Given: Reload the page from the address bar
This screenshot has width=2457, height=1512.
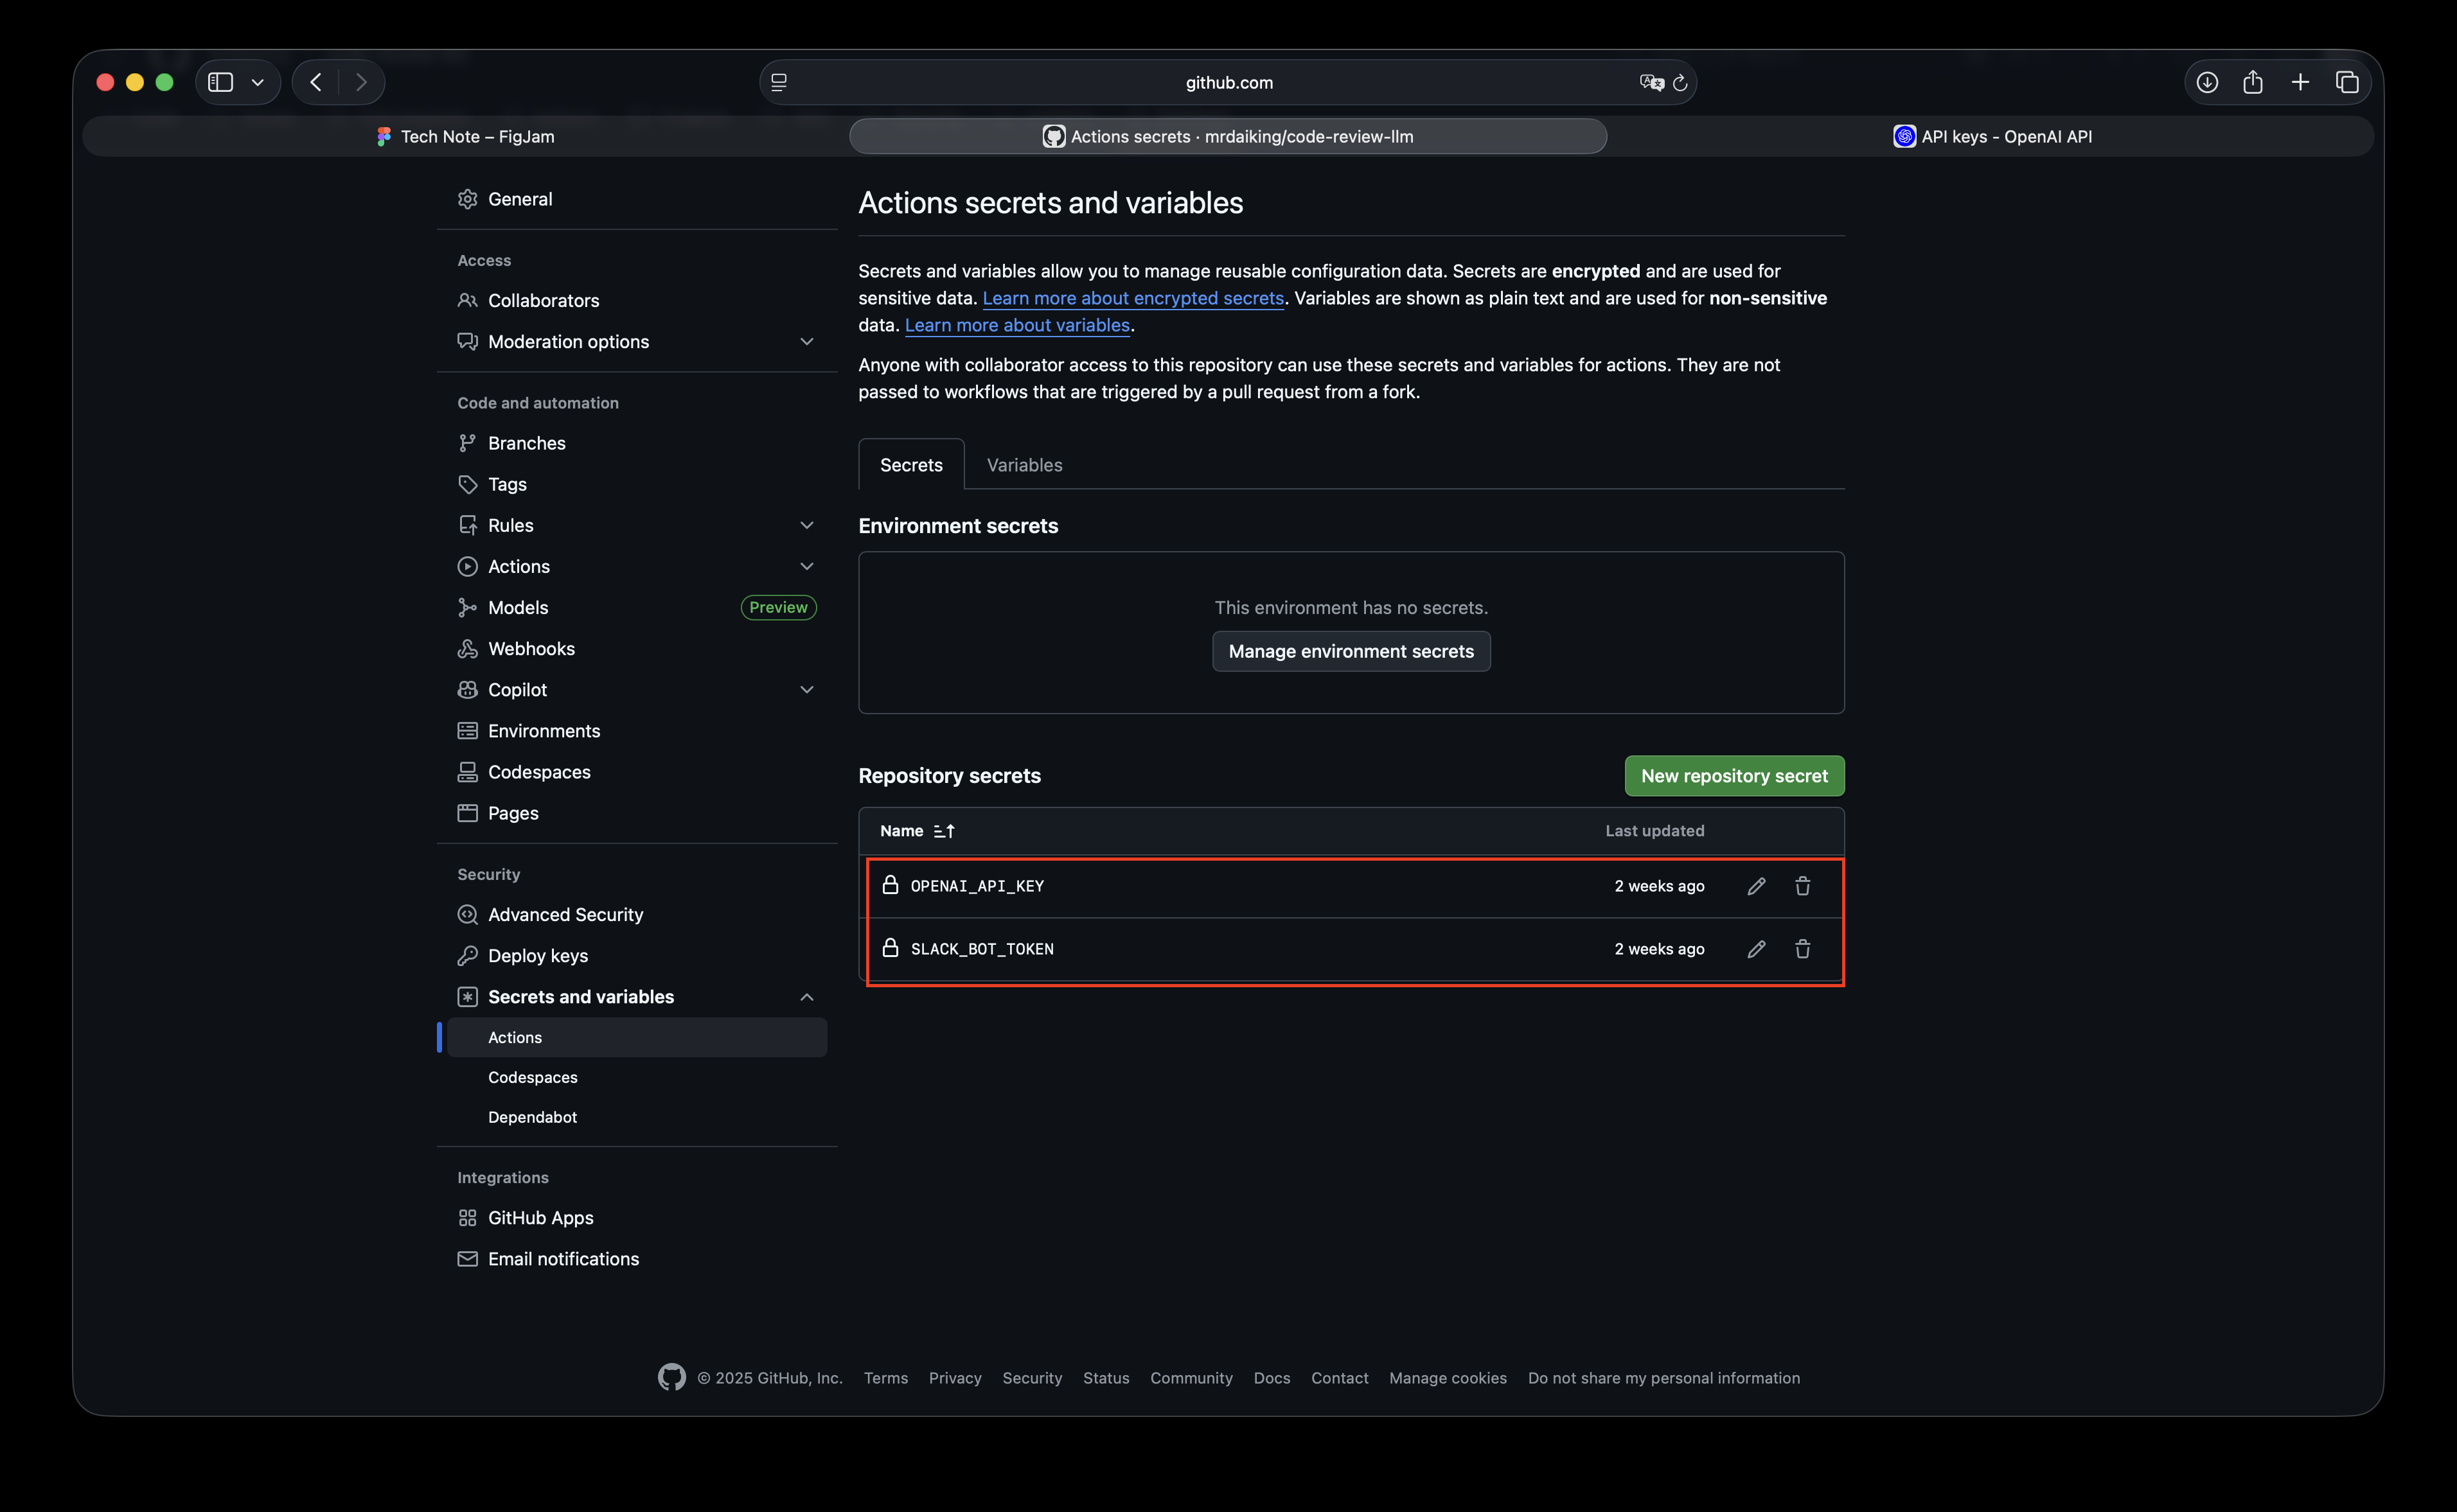Looking at the screenshot, I should click(x=1681, y=82).
